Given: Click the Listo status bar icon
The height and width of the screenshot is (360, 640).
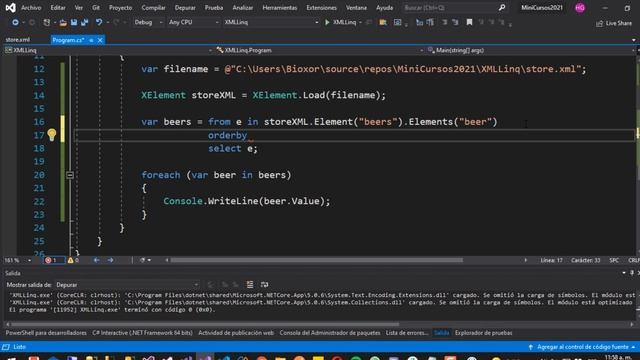Looking at the screenshot, I should [x=6, y=347].
